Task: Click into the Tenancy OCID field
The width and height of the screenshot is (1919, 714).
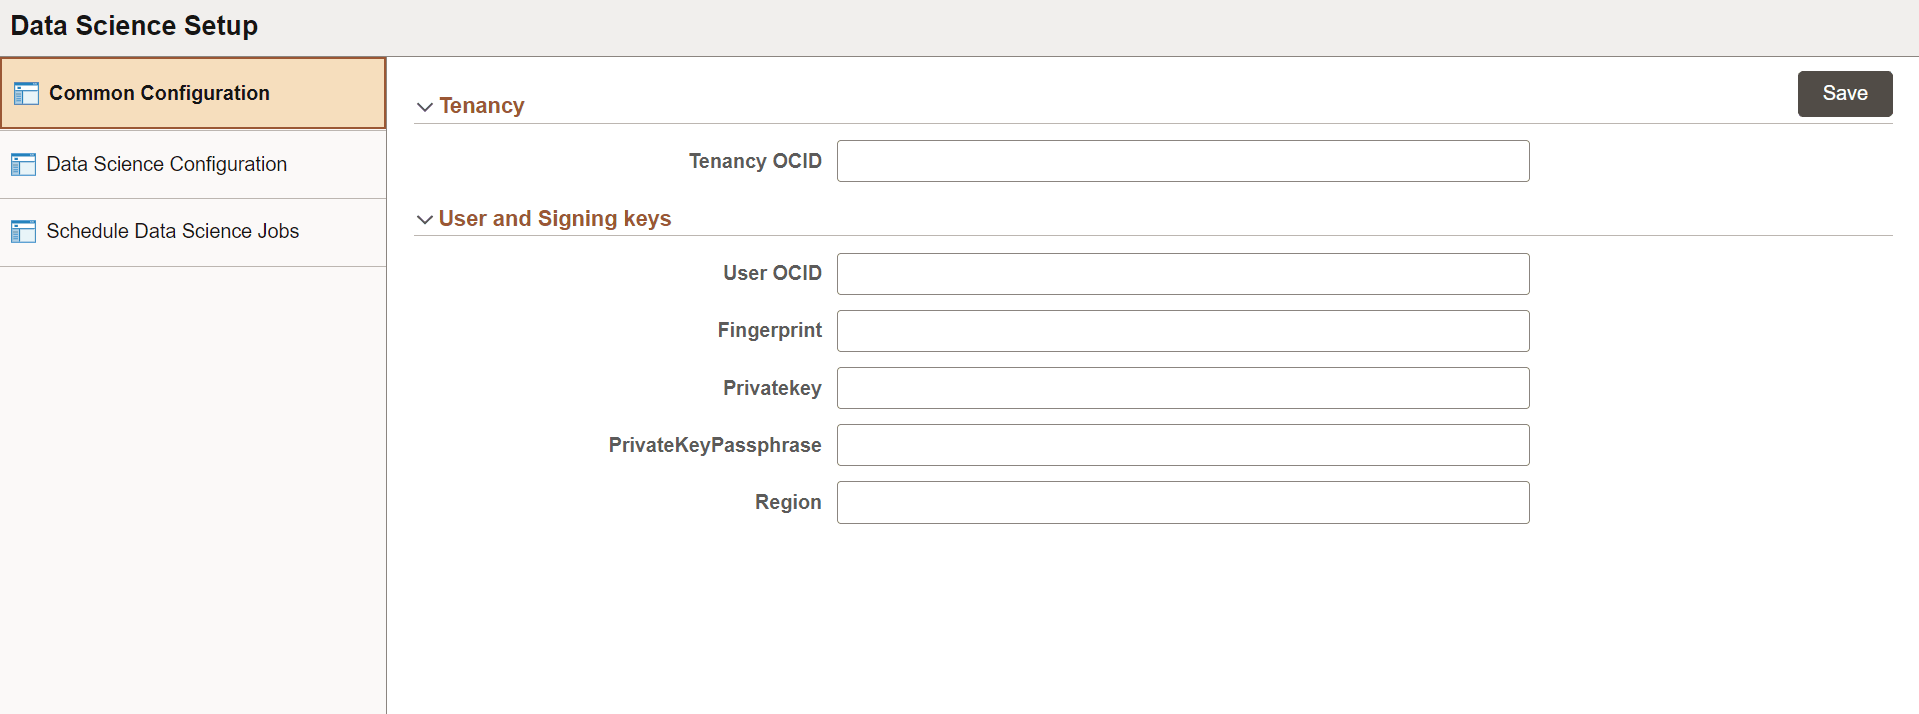Action: pos(1183,160)
